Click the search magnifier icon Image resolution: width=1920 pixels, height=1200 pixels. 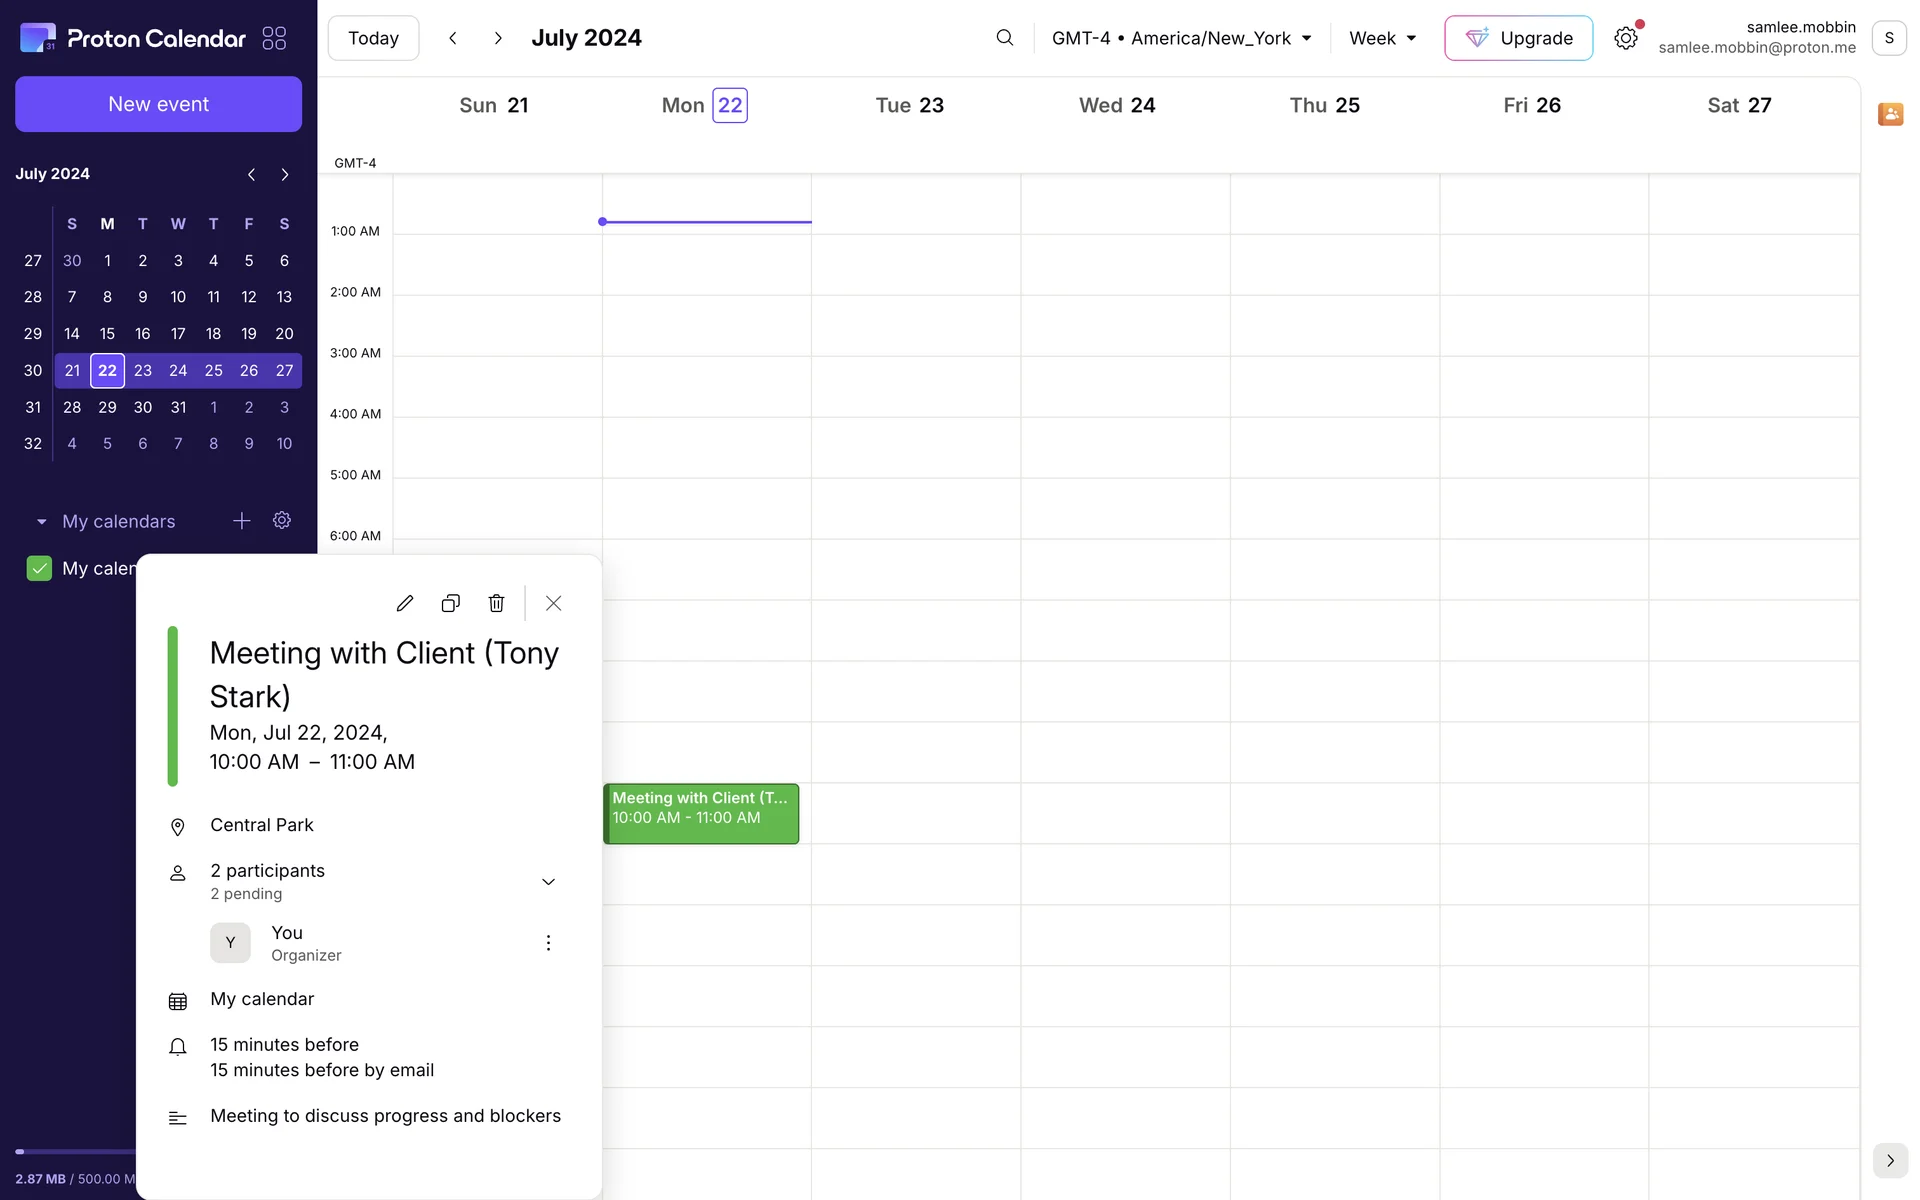point(1004,38)
